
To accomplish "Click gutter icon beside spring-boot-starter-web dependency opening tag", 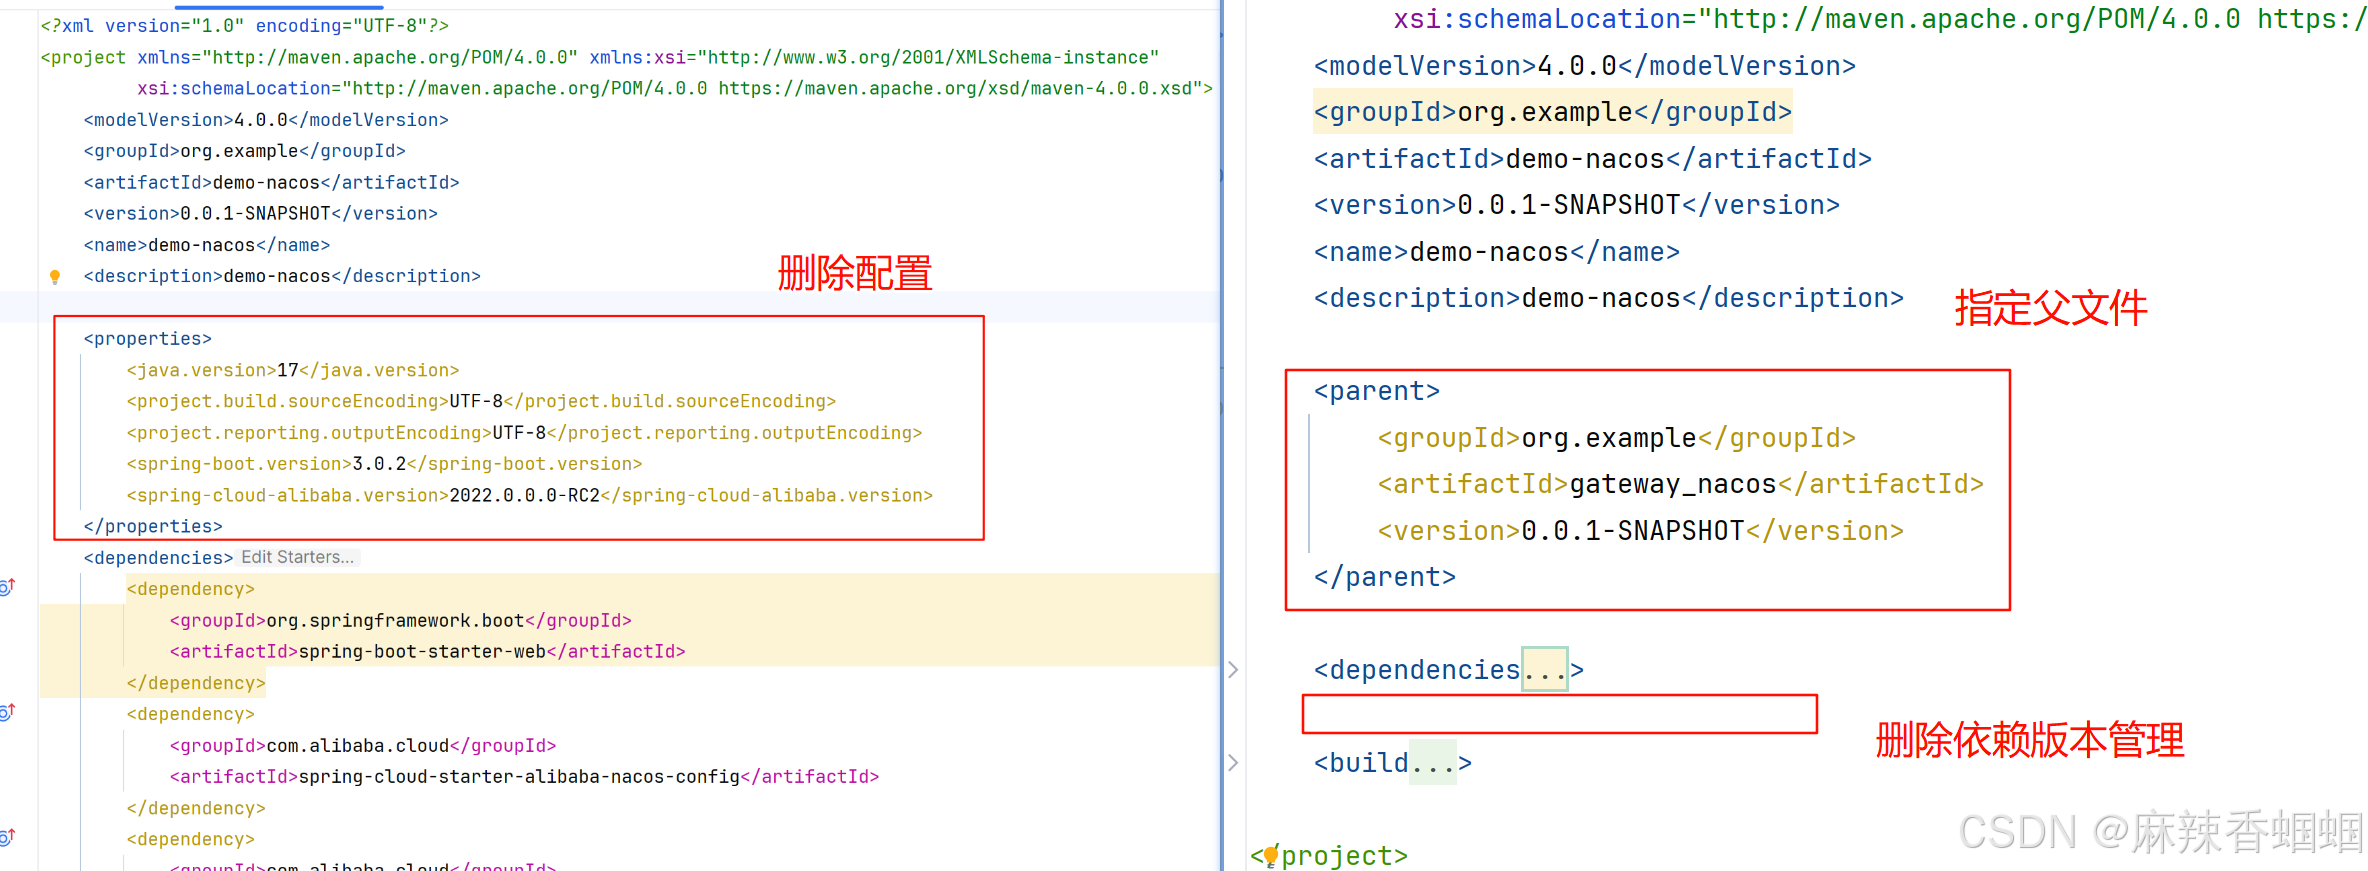I will tap(8, 587).
